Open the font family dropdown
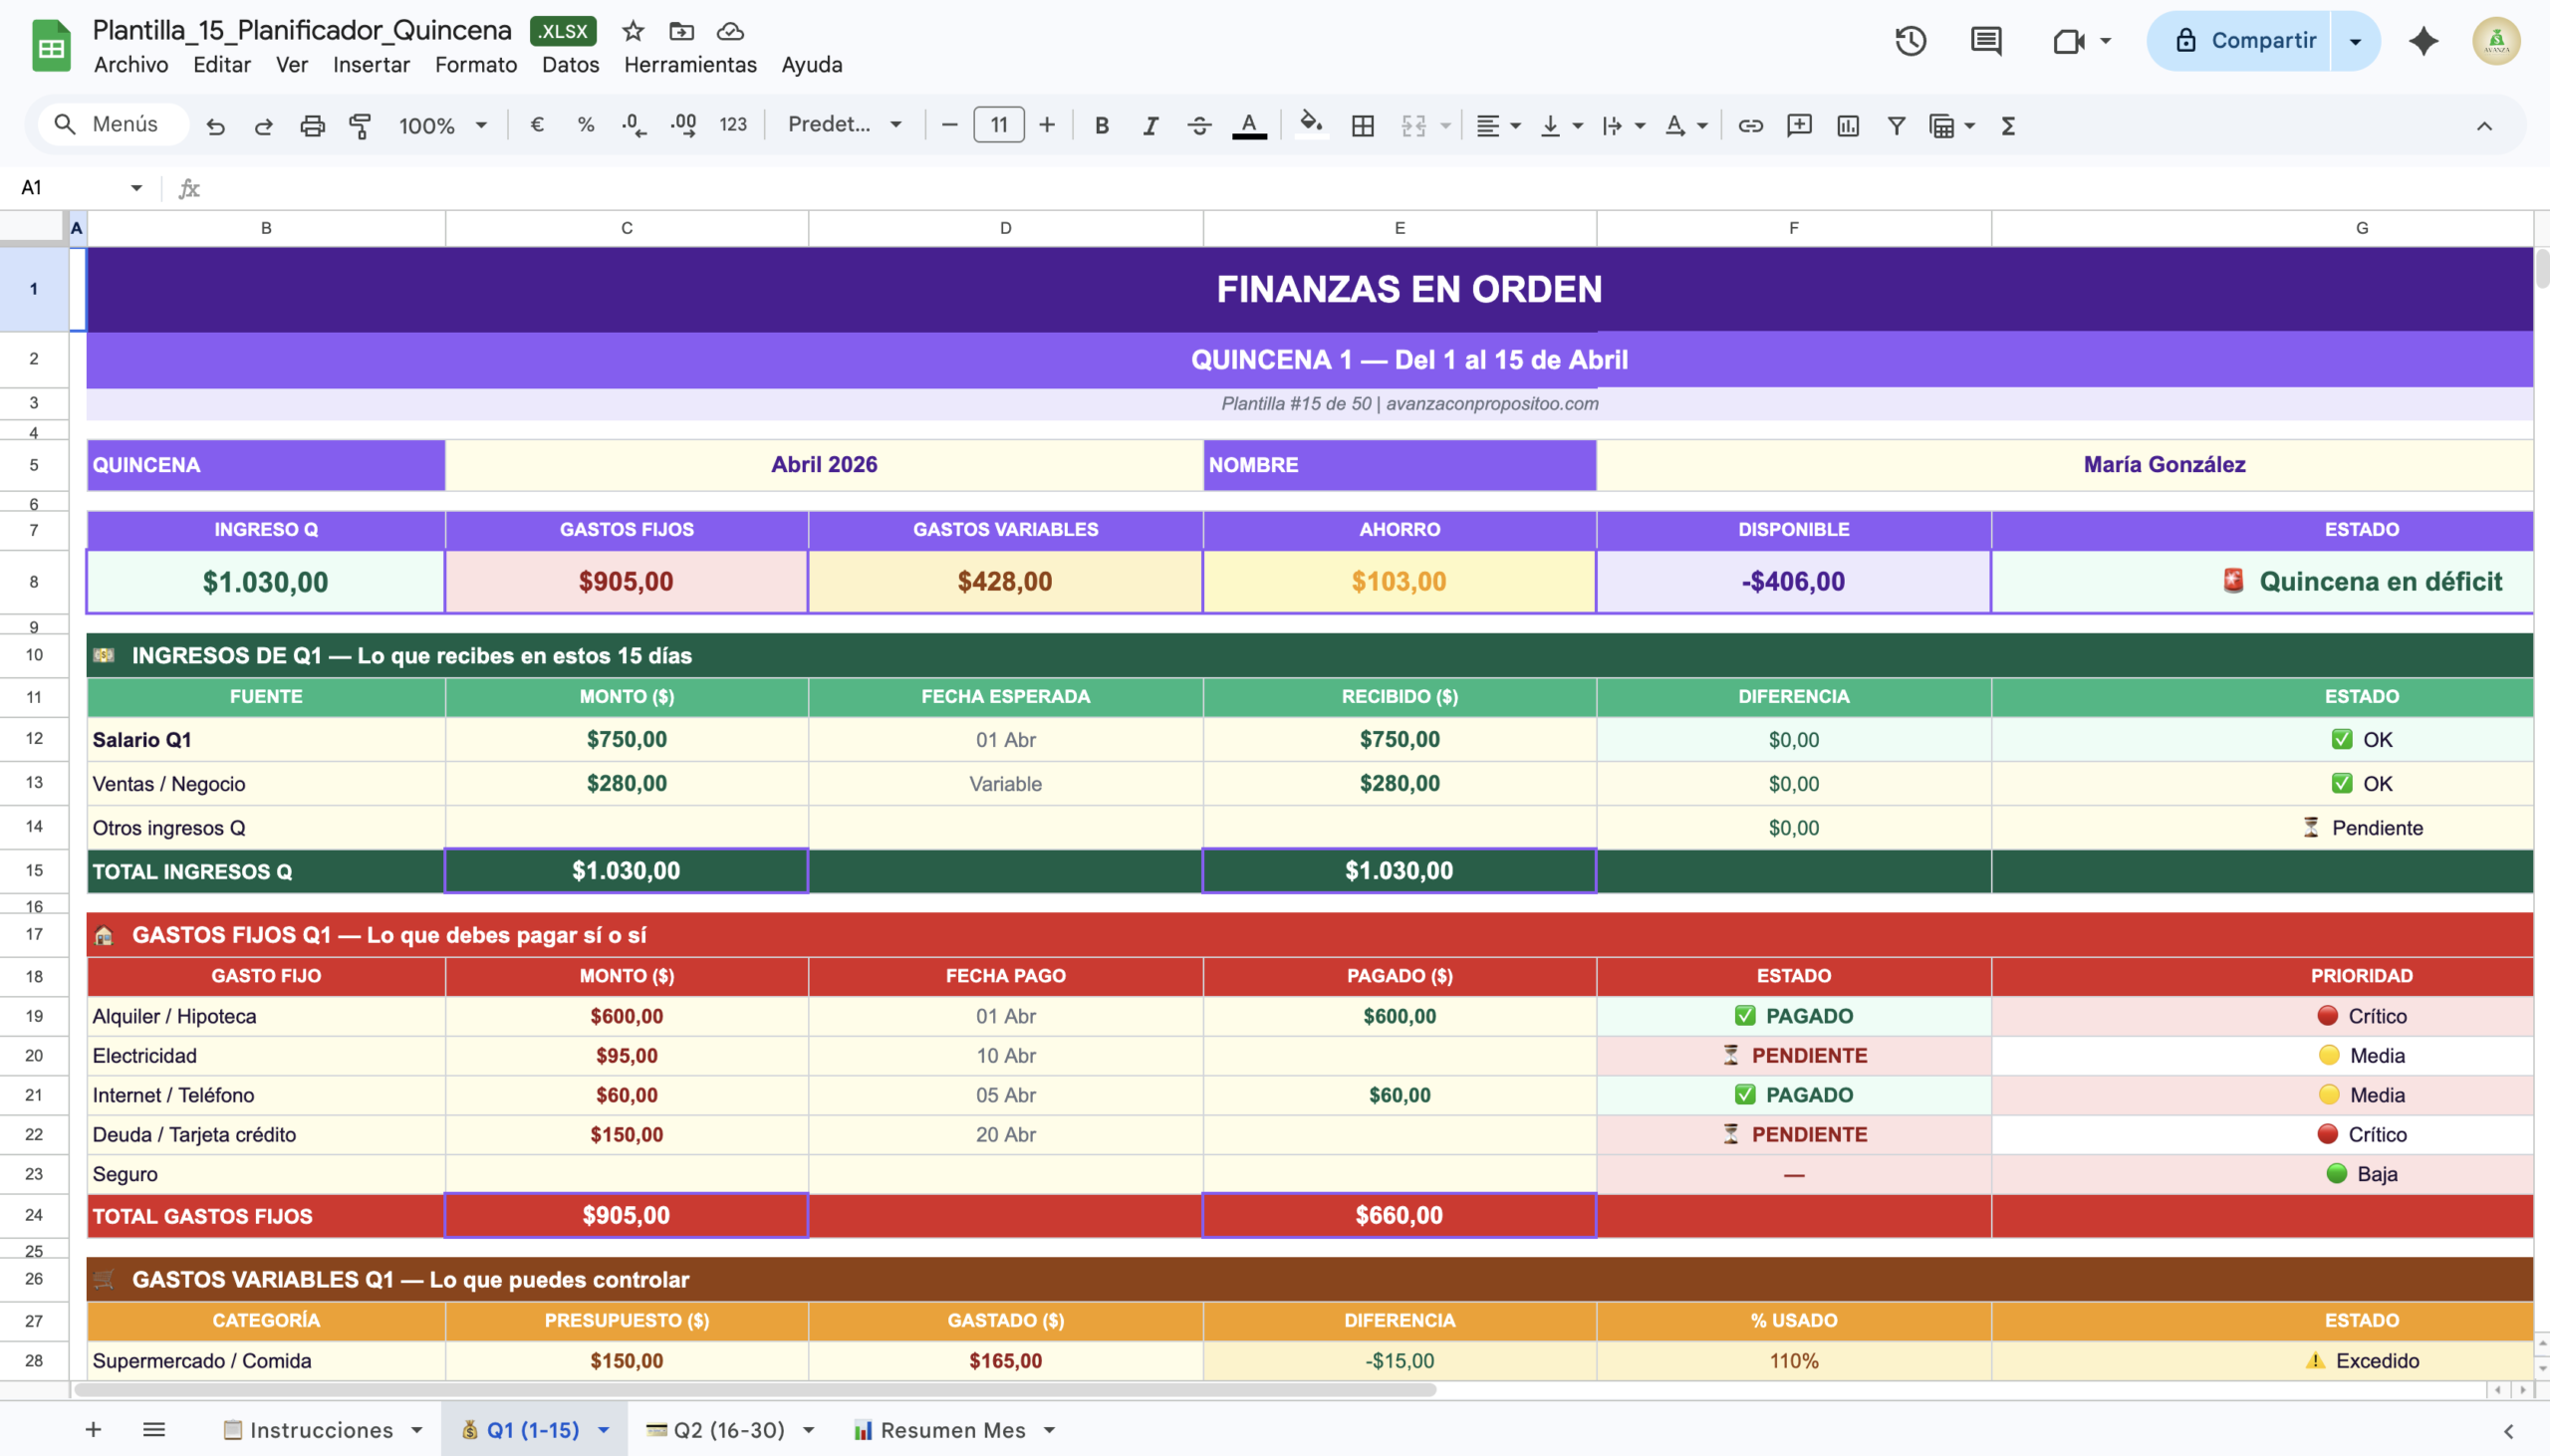This screenshot has height=1456, width=2550. click(x=844, y=125)
